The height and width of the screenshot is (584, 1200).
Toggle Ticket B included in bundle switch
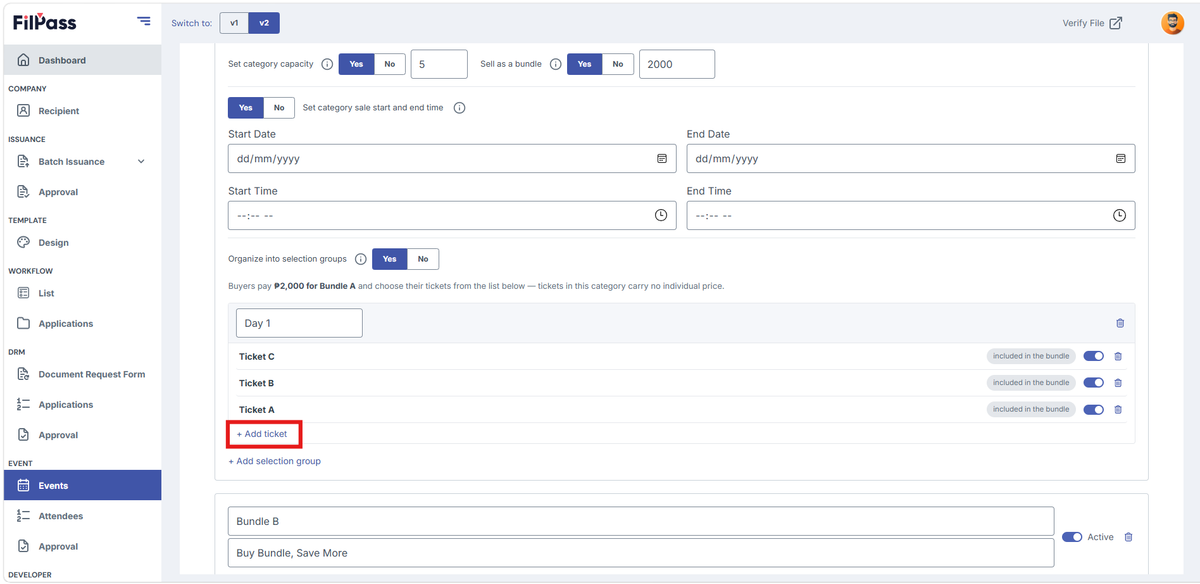[1093, 383]
